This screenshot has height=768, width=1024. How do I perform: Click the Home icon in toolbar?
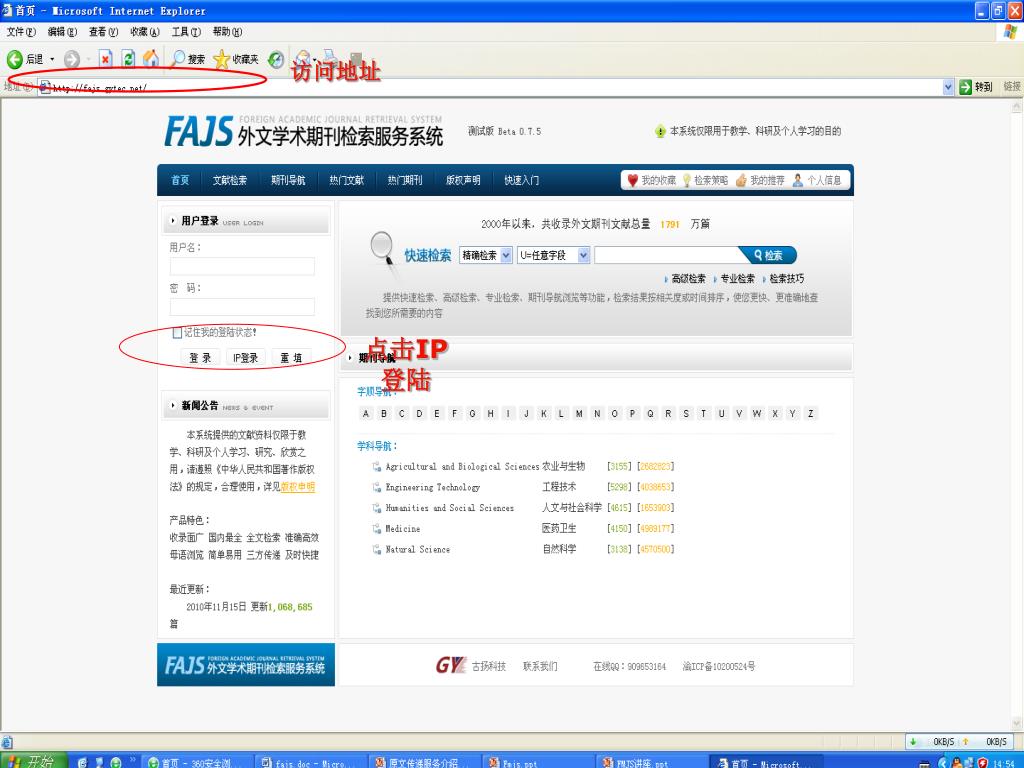151,59
